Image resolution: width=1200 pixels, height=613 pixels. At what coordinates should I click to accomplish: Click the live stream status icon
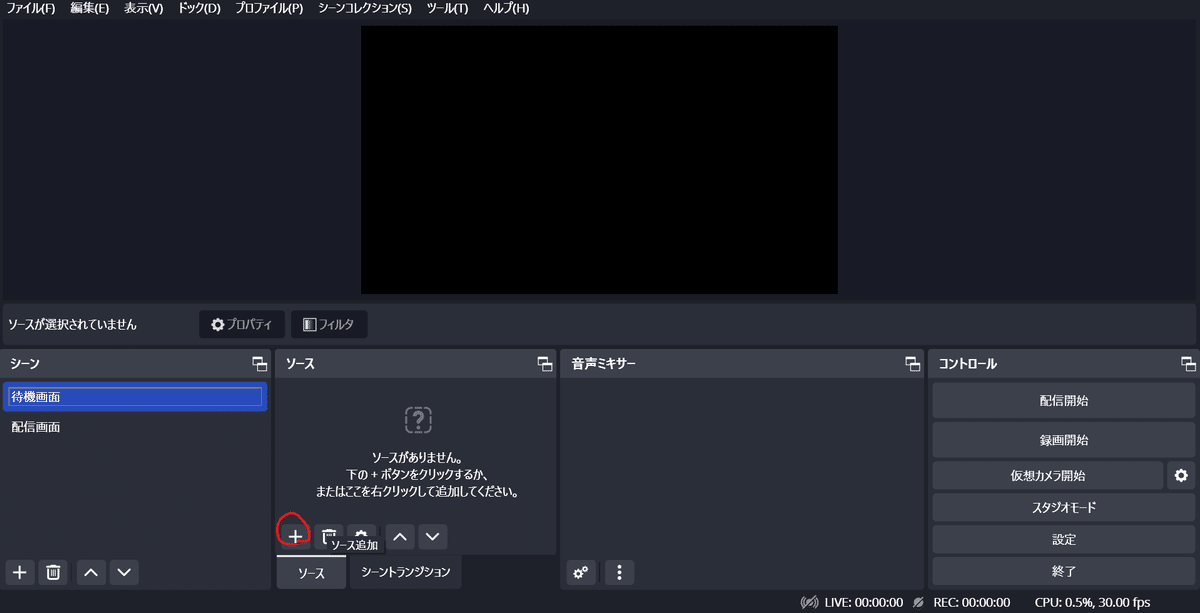[810, 603]
